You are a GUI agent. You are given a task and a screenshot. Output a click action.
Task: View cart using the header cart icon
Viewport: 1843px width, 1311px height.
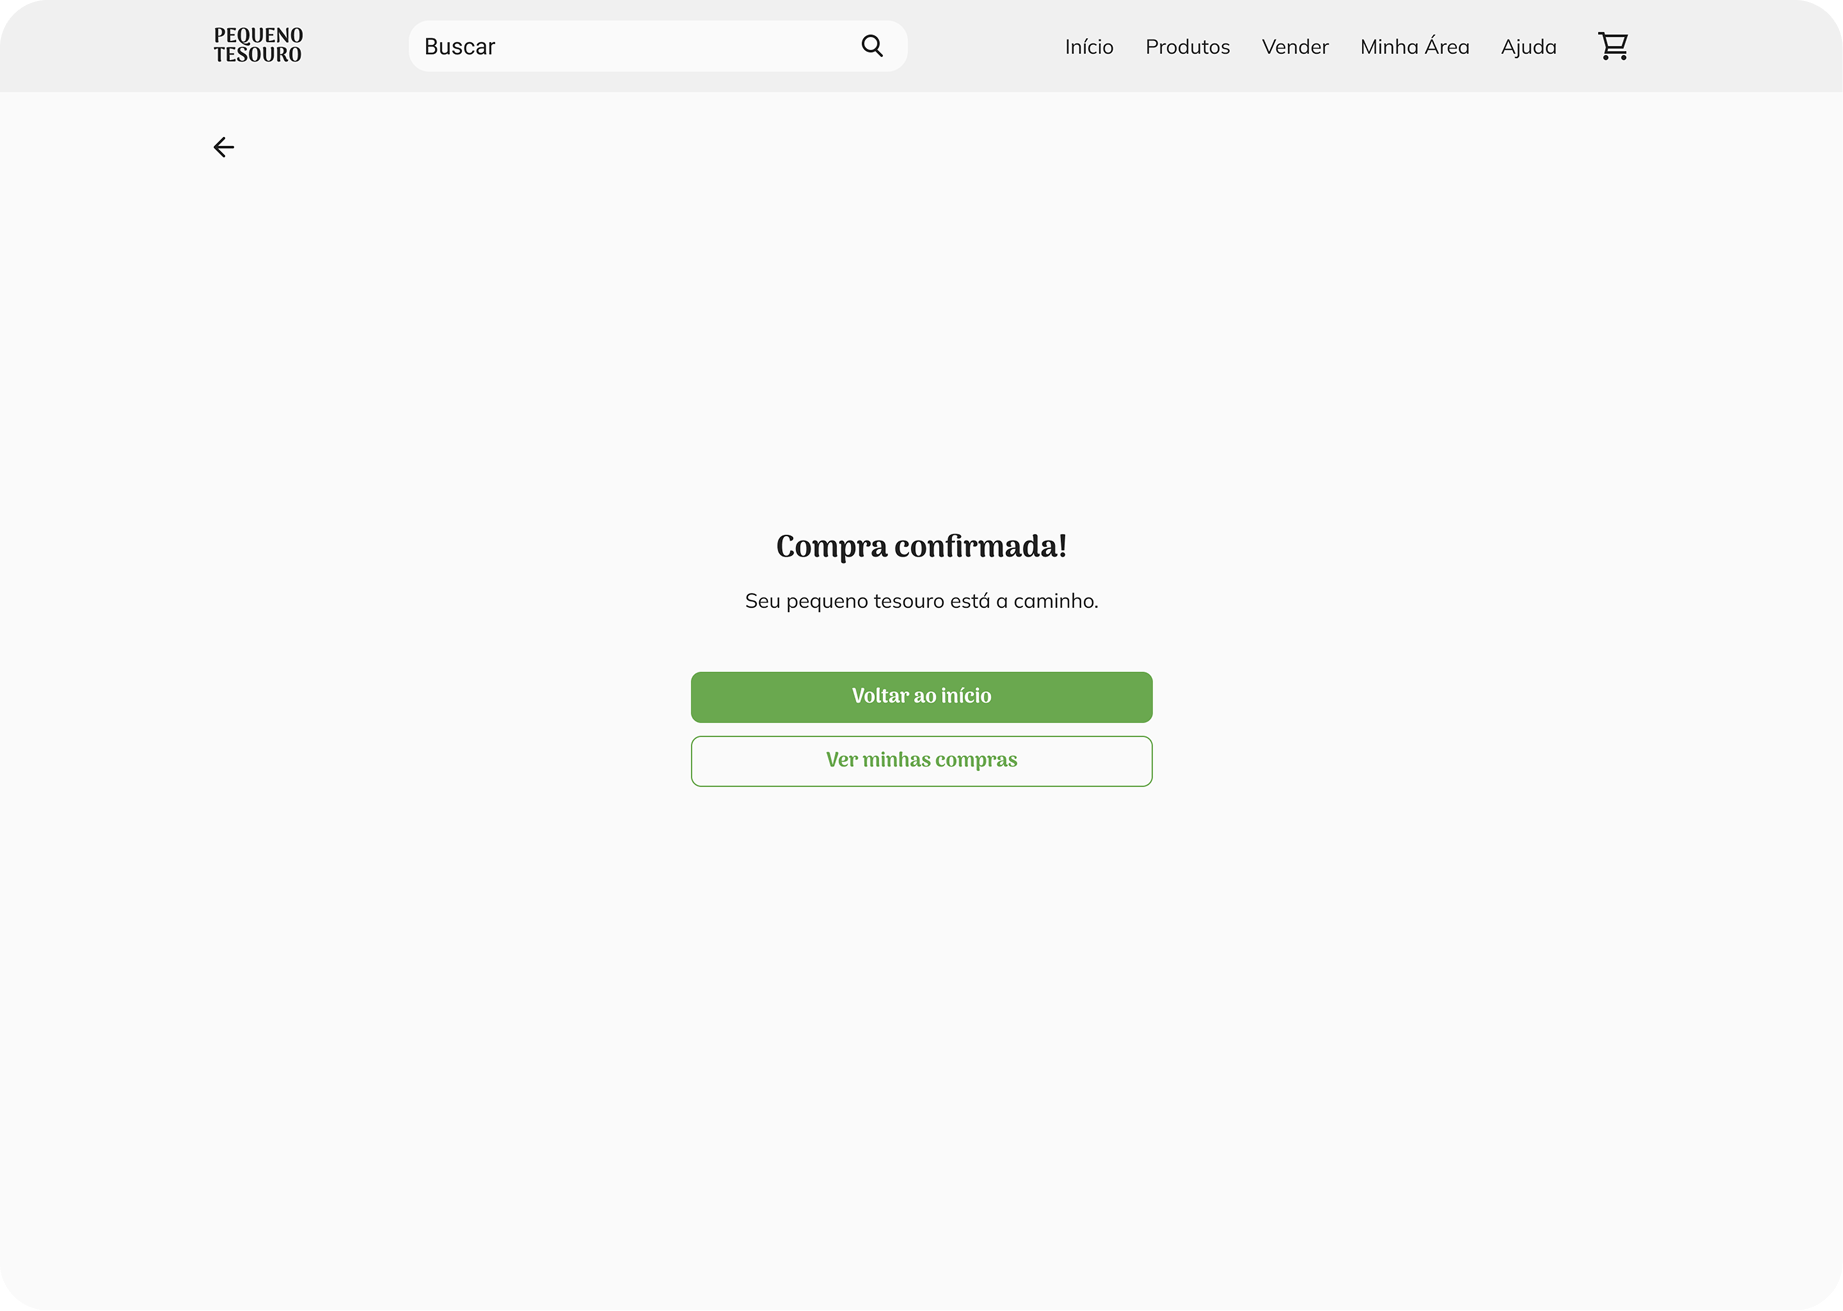pos(1612,46)
